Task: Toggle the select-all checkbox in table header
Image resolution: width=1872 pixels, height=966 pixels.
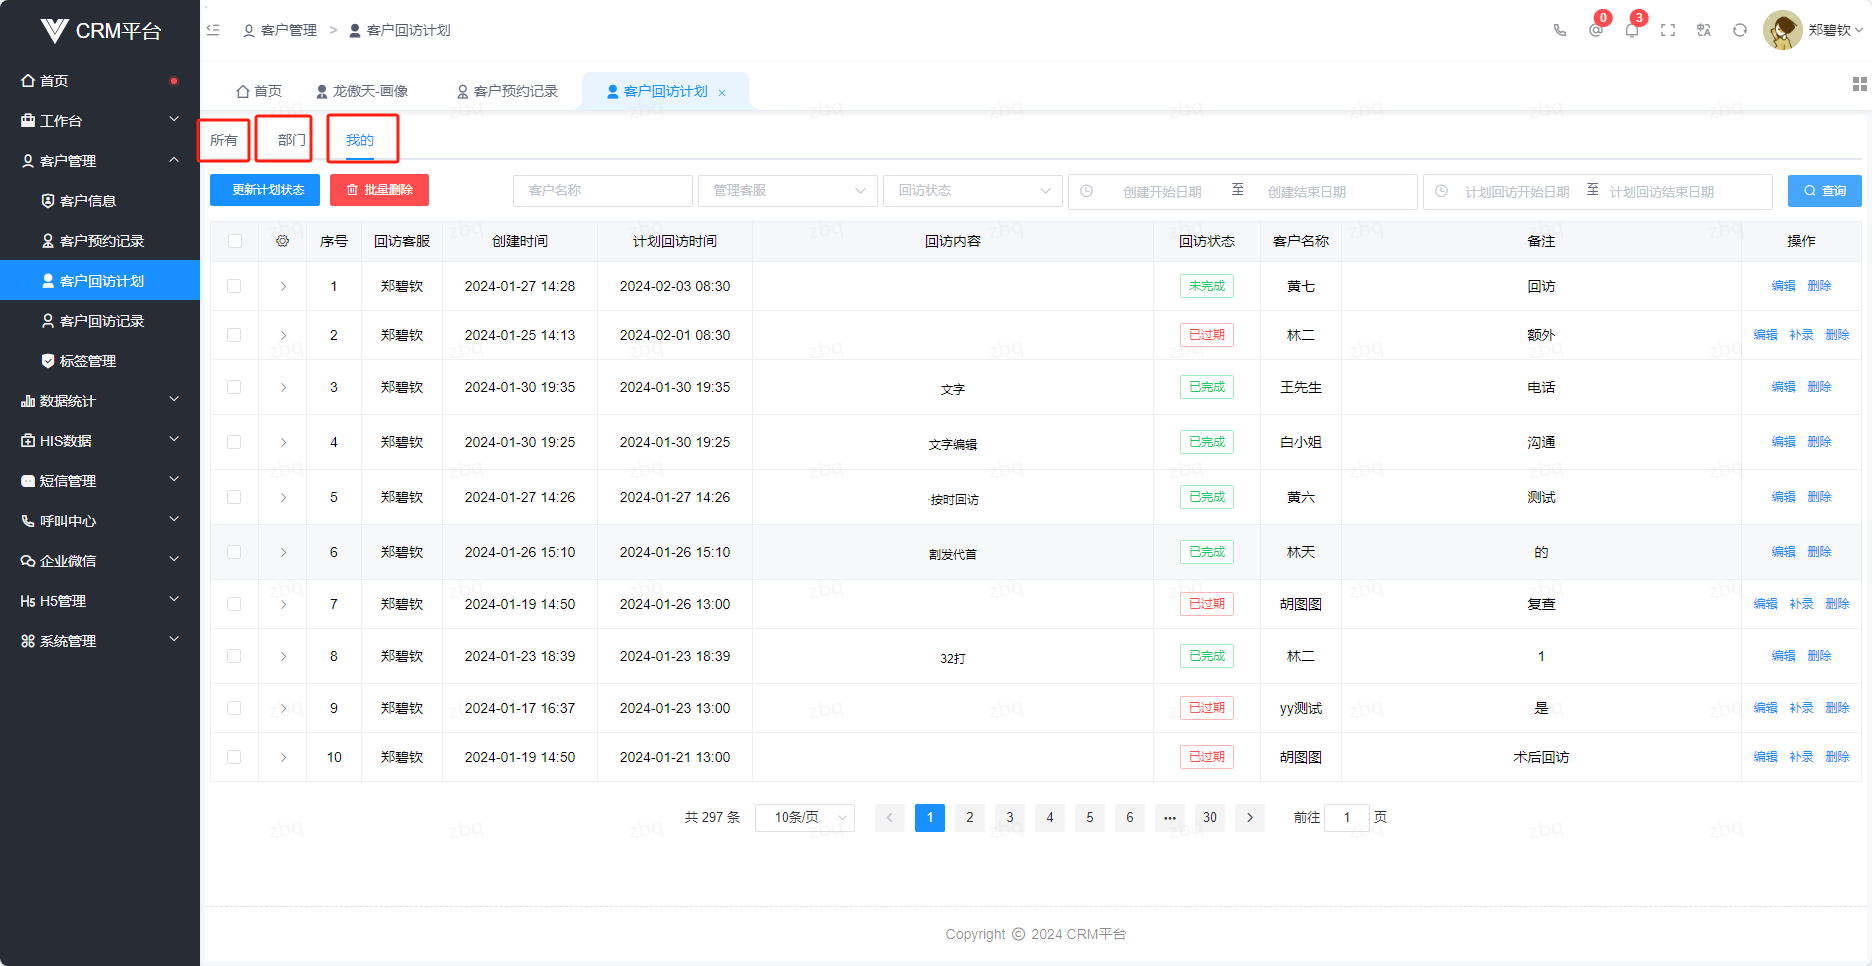Action: tap(235, 241)
